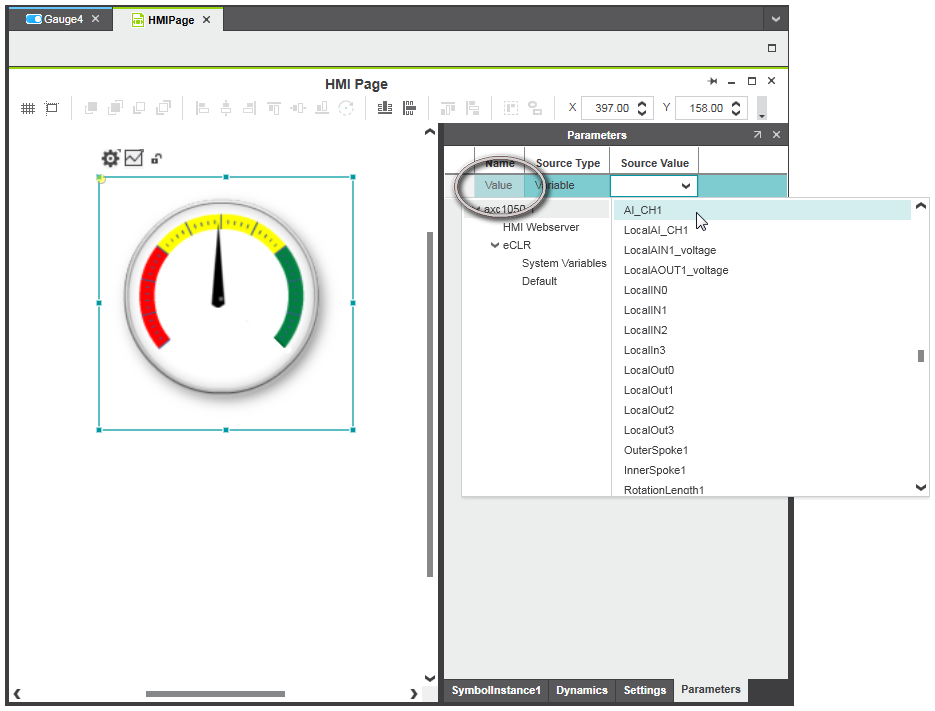This screenshot has width=935, height=711.
Task: Click the X coordinate input field
Action: tap(609, 108)
